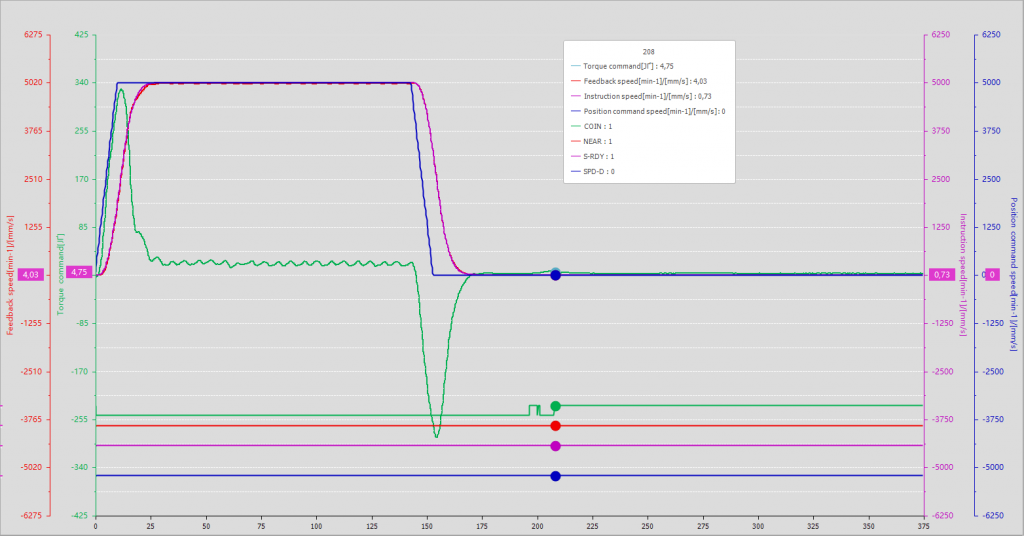Click the 208 cursor title in legend
1024x536 pixels.
click(x=649, y=51)
